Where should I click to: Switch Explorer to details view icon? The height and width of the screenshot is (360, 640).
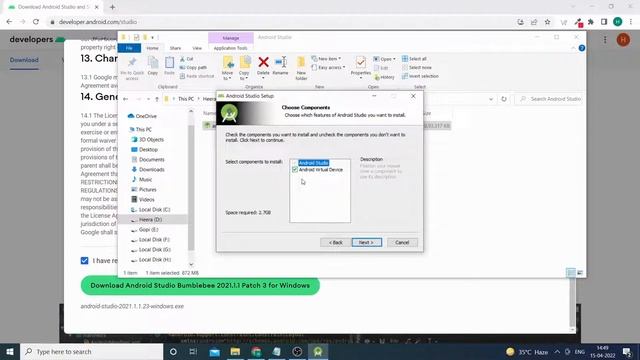[x=571, y=273]
